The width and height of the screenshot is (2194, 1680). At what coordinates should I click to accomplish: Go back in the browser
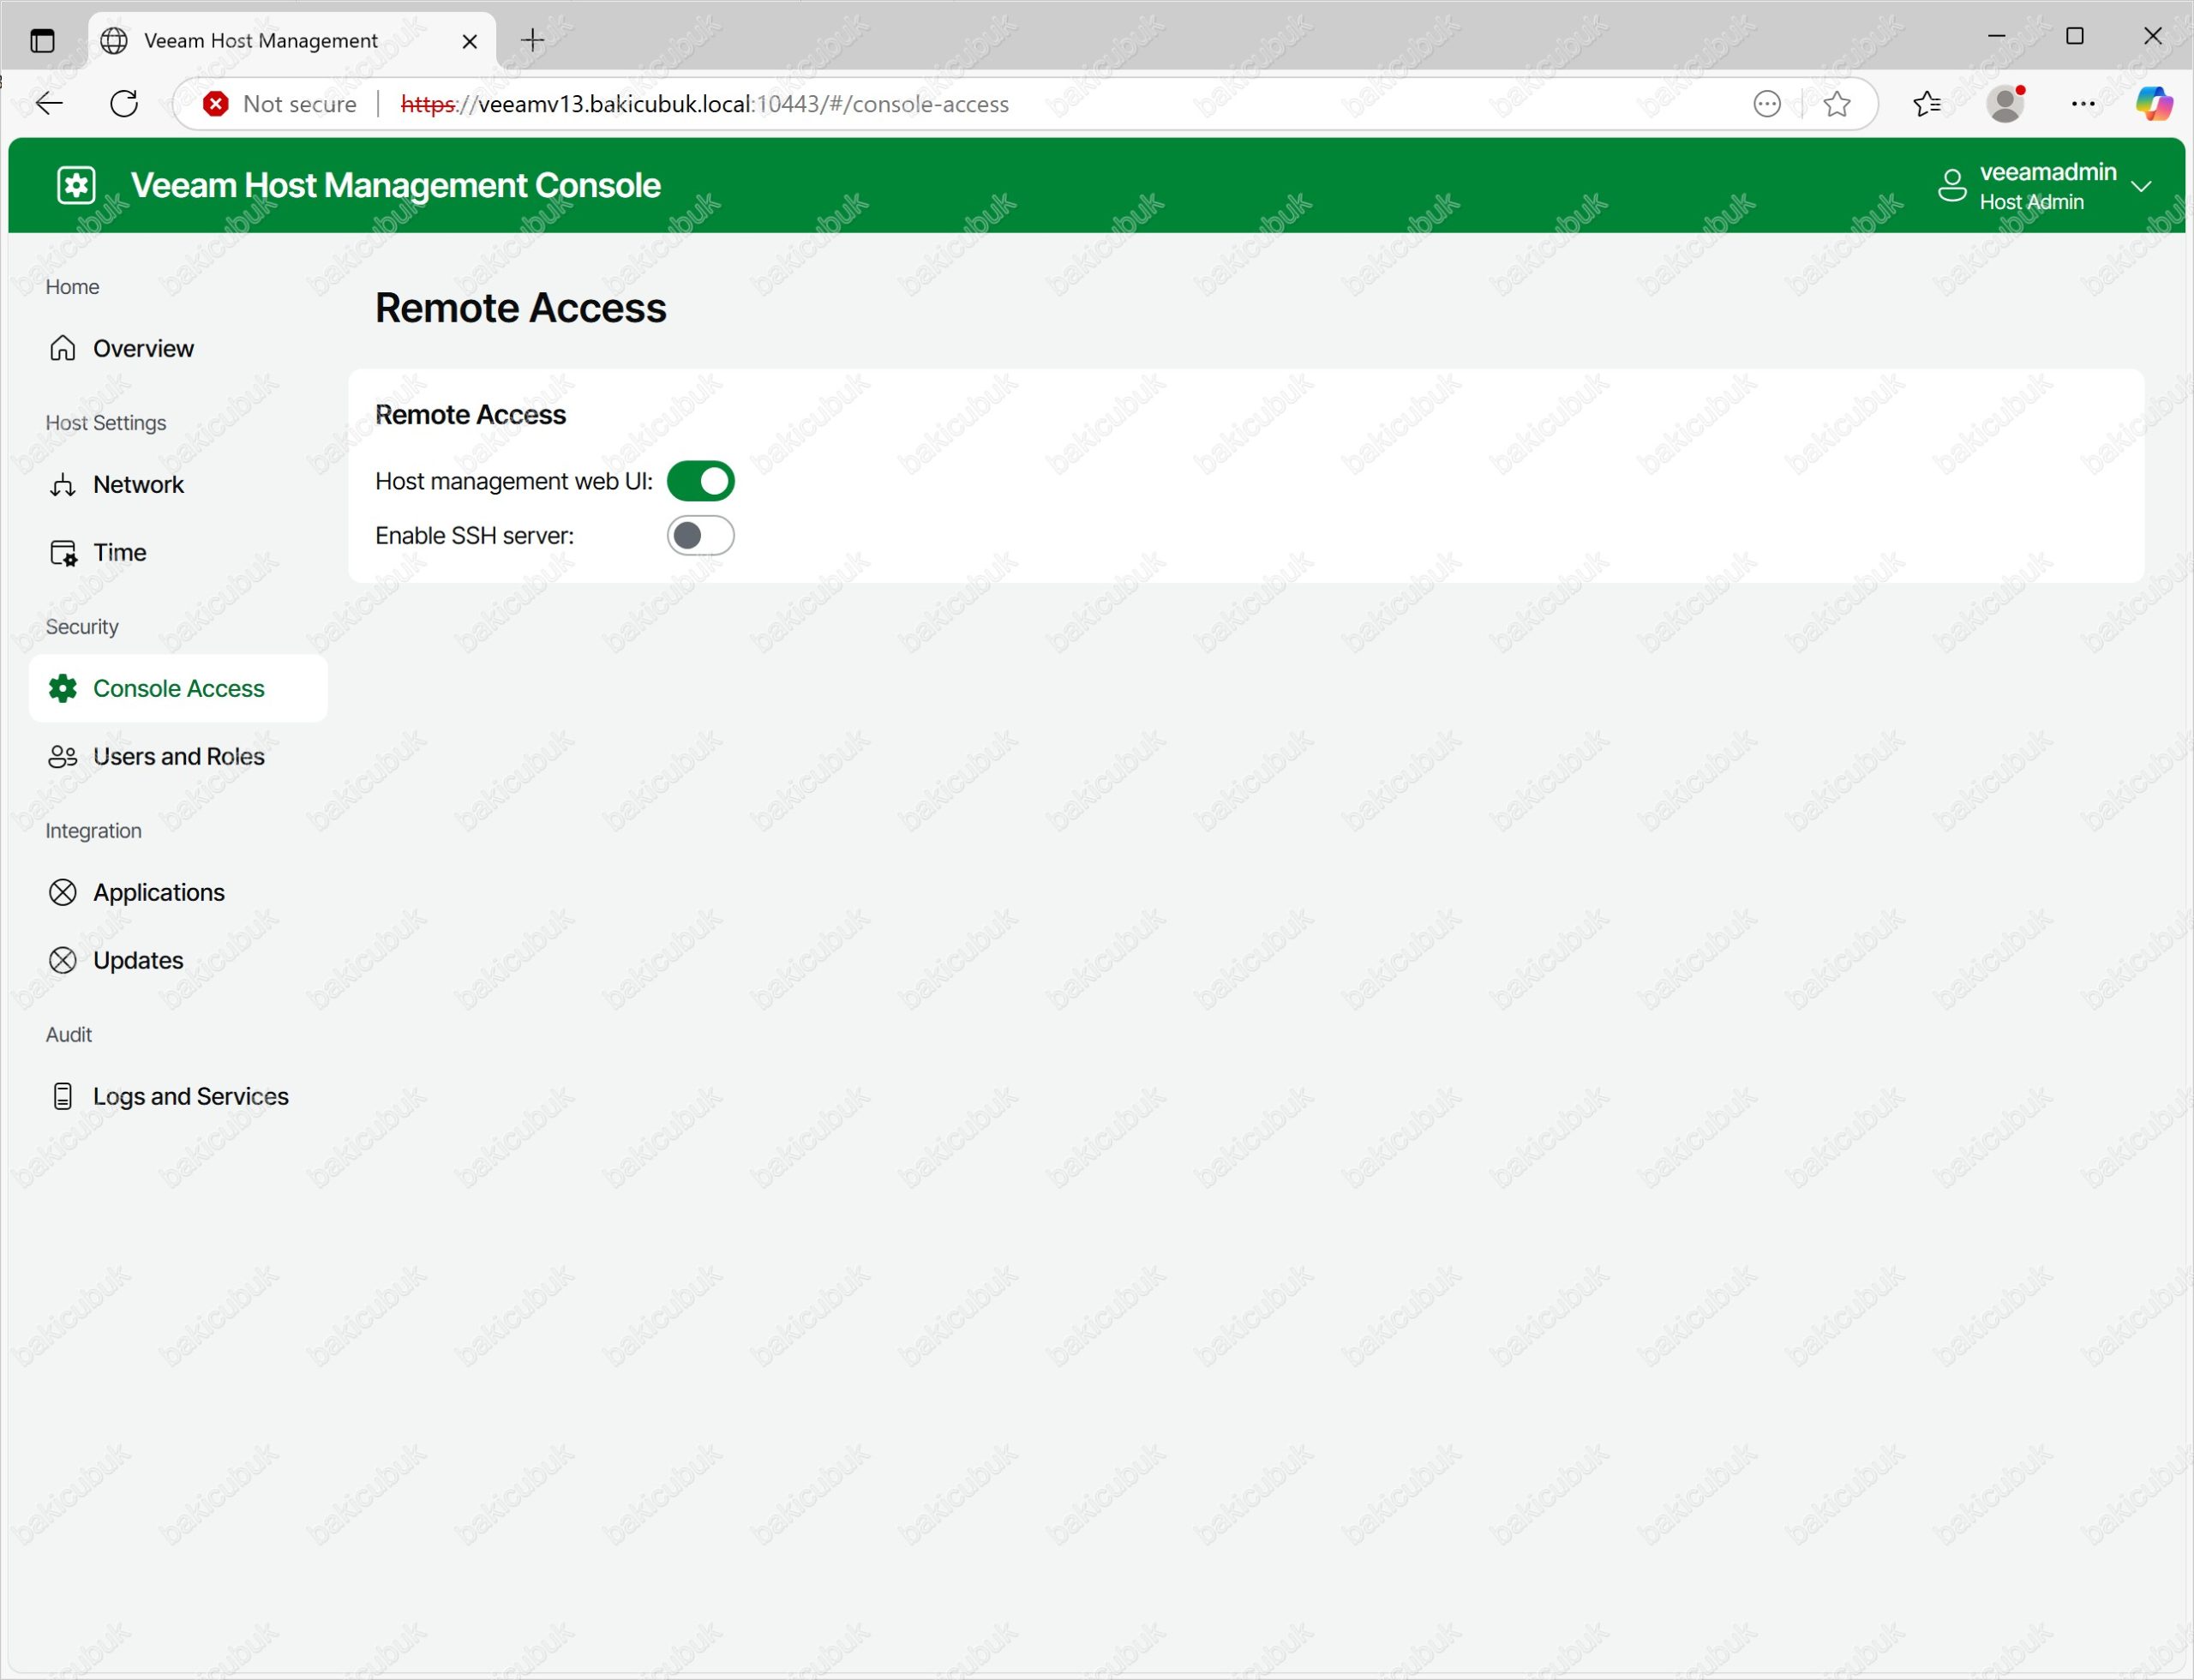click(49, 103)
